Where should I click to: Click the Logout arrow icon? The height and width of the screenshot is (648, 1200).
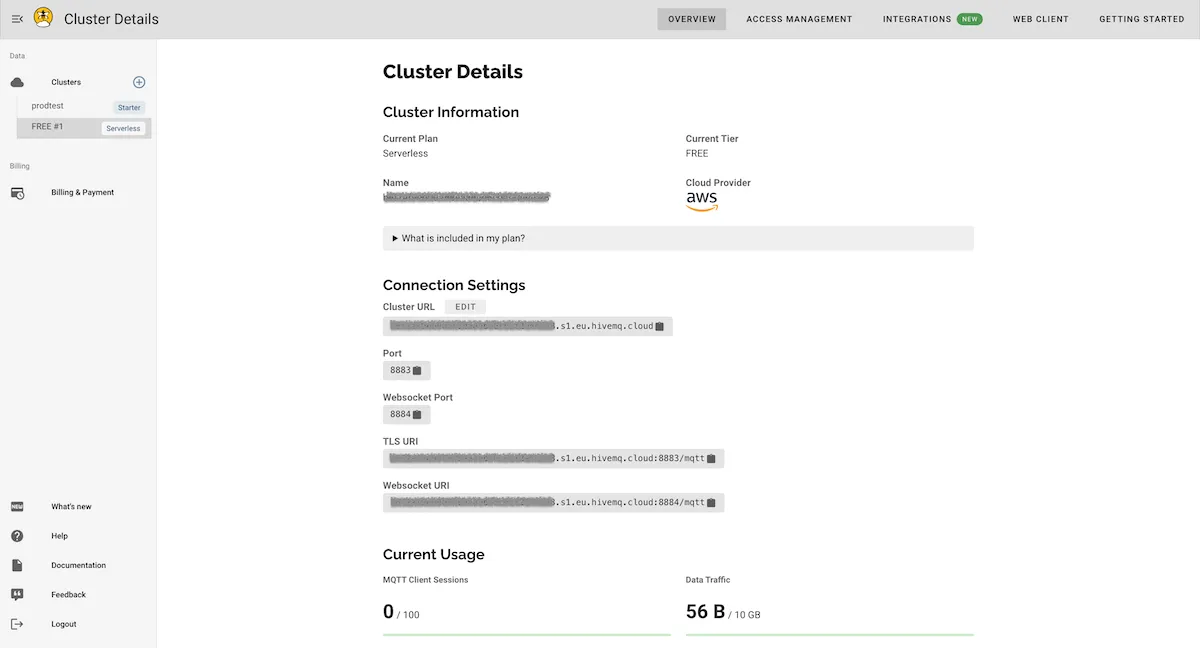17,624
